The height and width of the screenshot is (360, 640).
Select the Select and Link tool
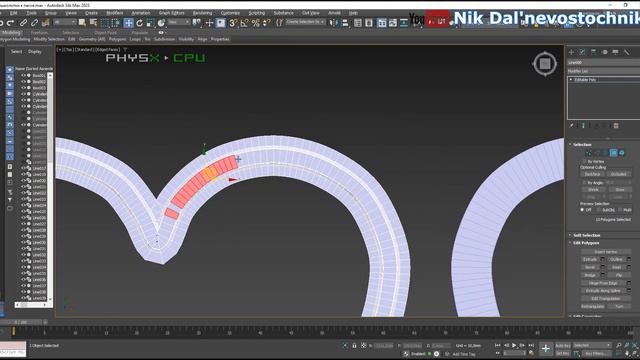(x=23, y=23)
